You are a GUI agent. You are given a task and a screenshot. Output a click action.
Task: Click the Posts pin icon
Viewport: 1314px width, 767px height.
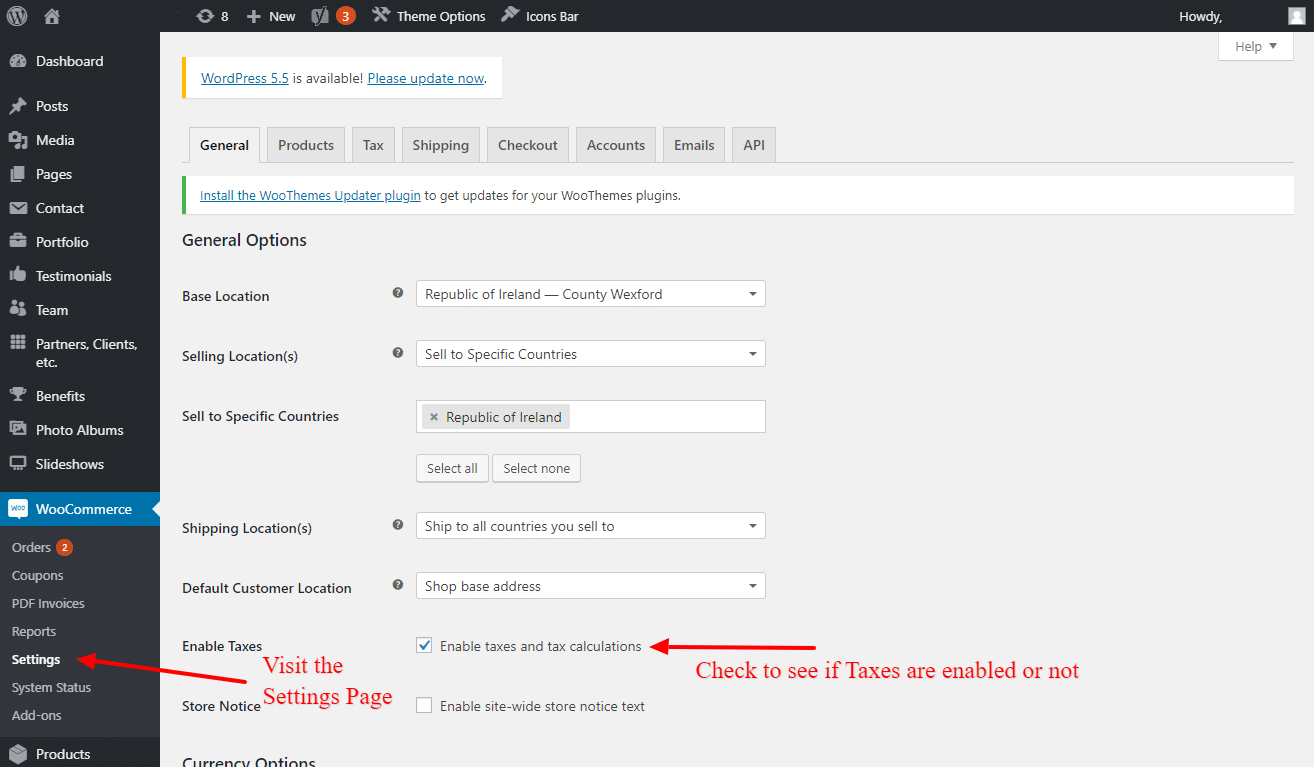pos(18,106)
